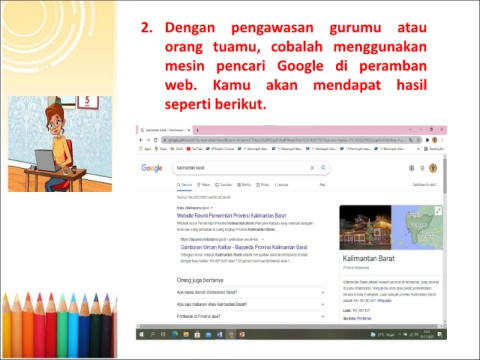Clear the search box with X
Viewport: 480px width, 360px height.
(312, 168)
